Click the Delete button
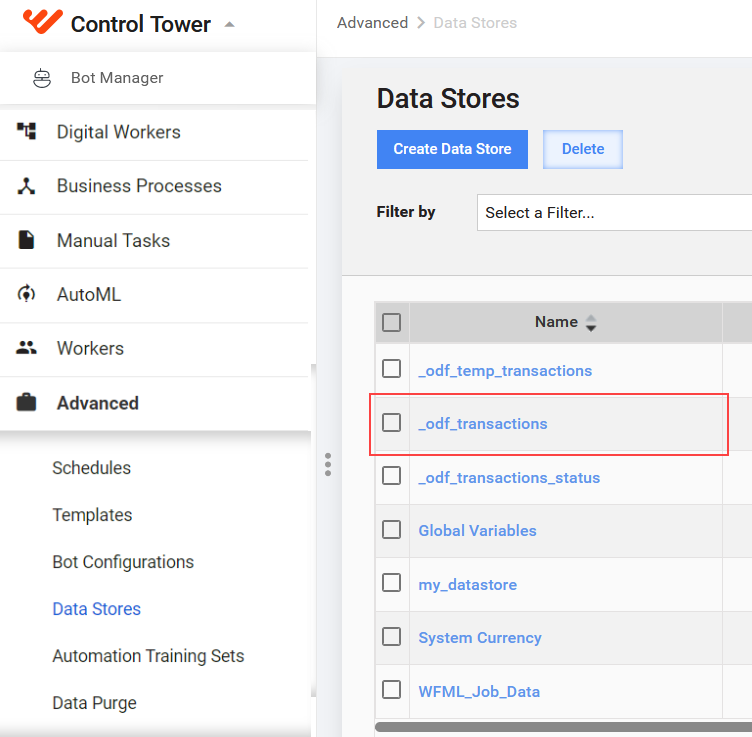 click(x=583, y=149)
